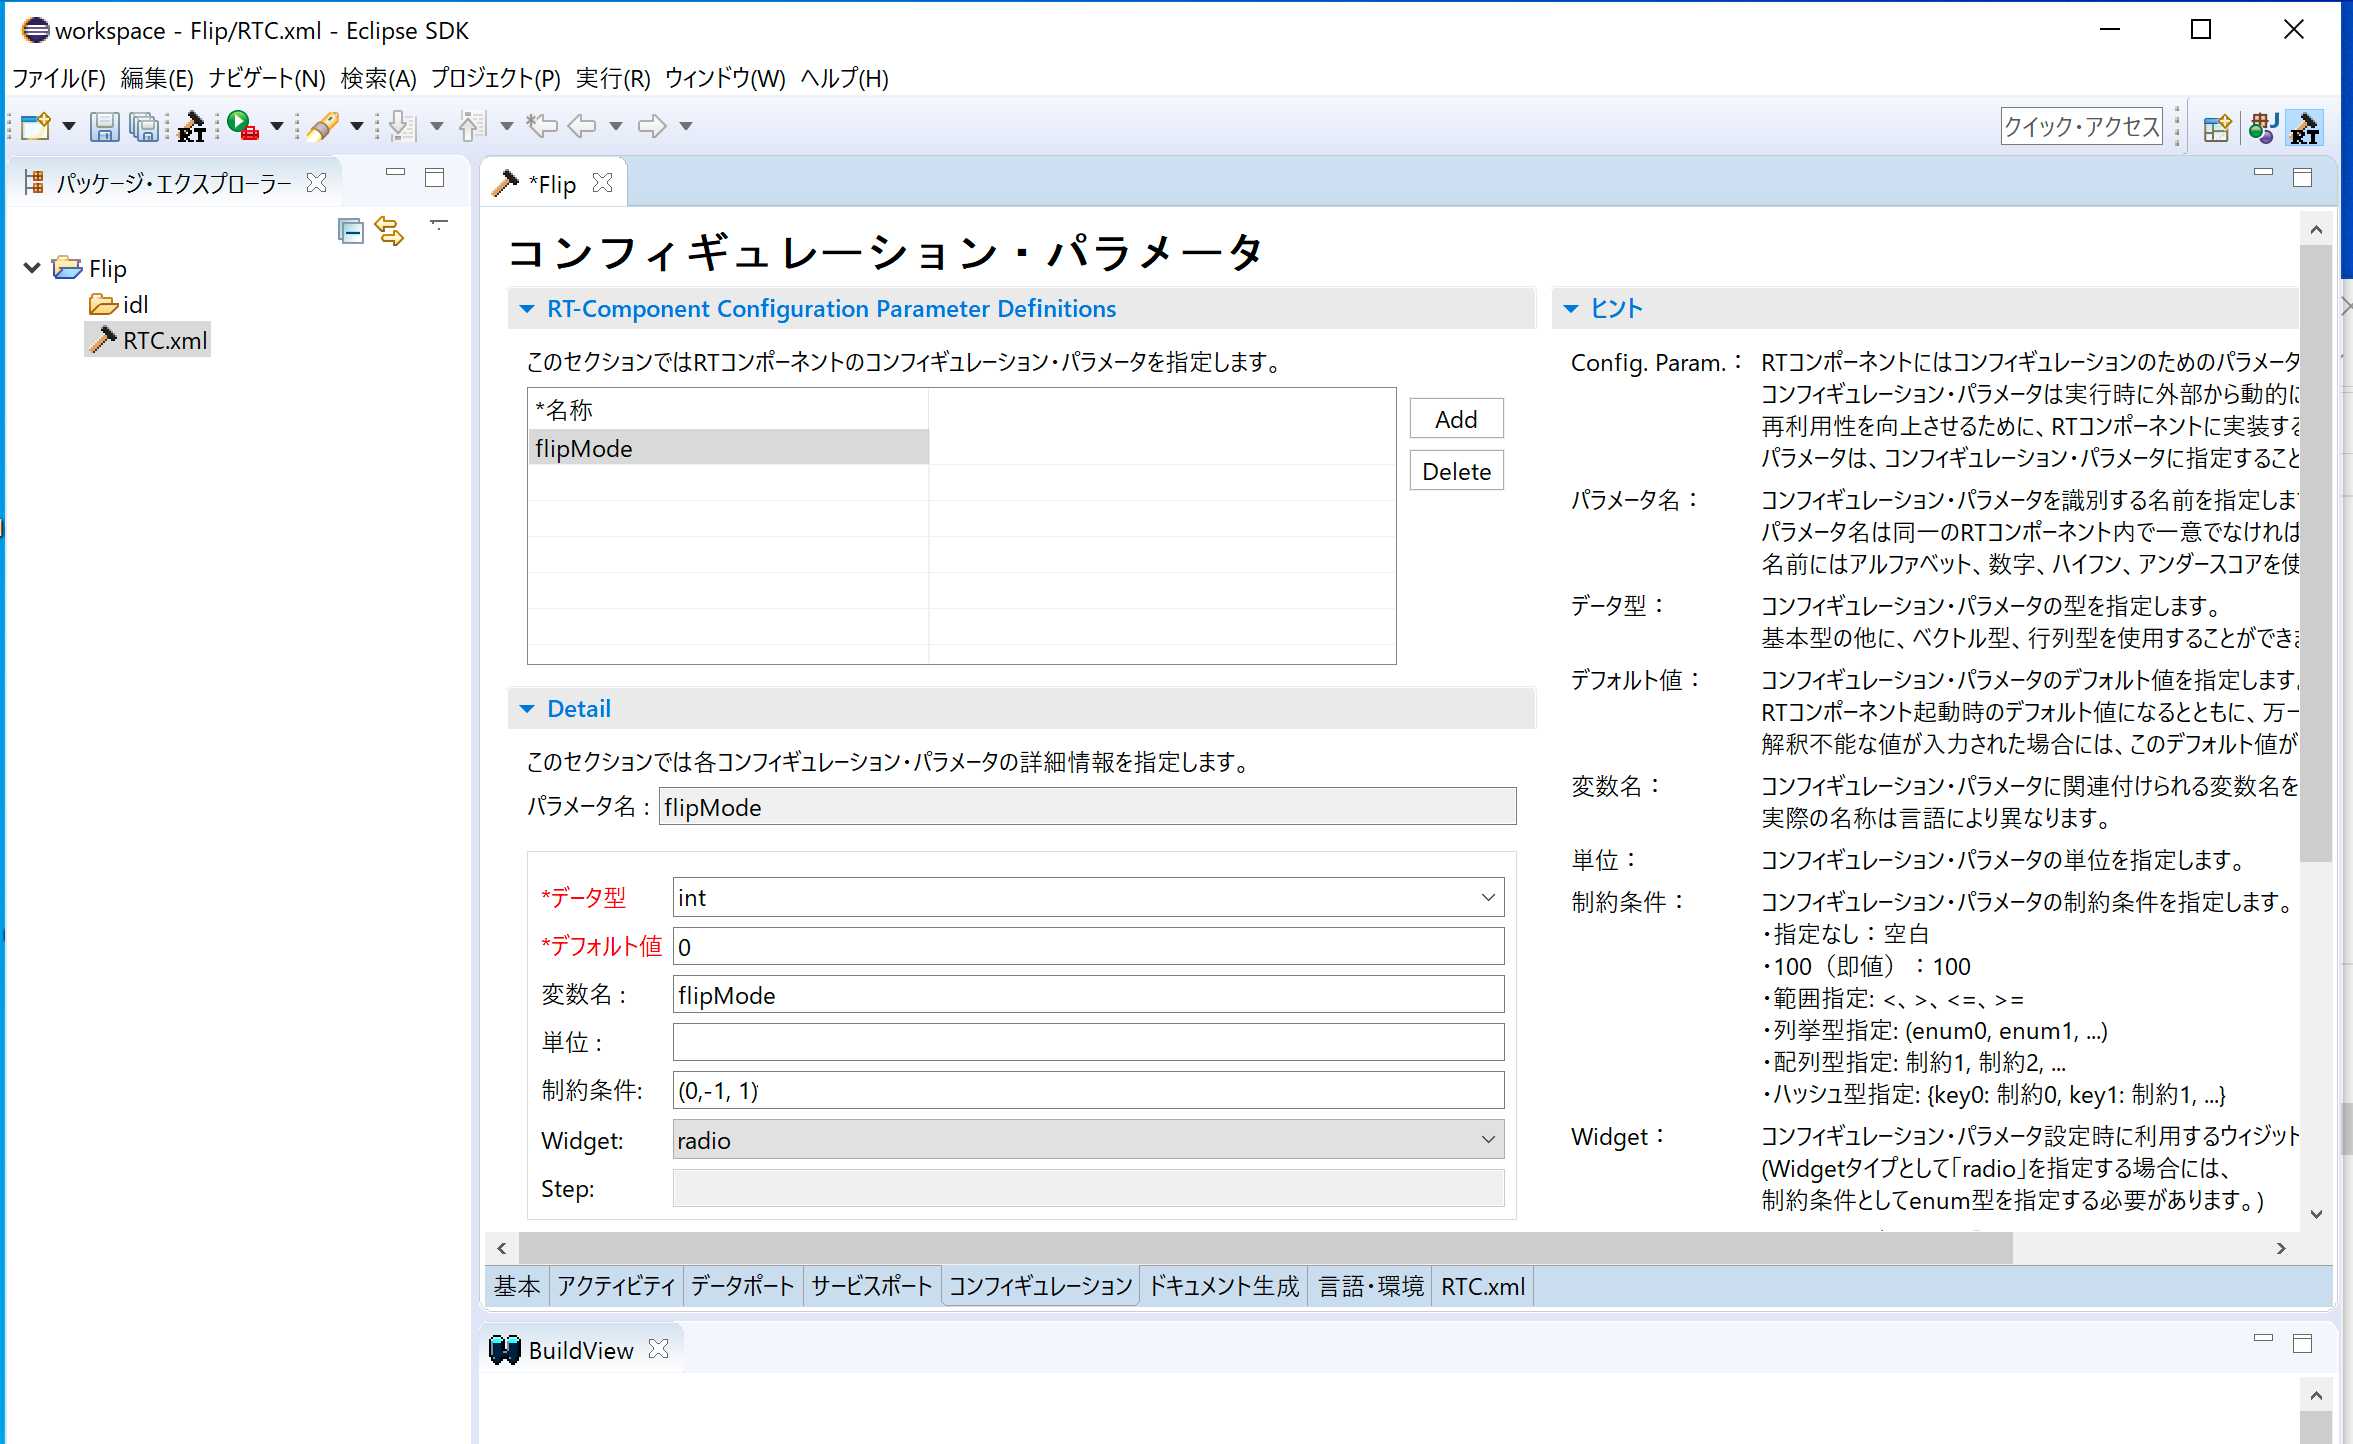Click the Save floppy disk icon
Viewport: 2353px width, 1444px height.
(104, 126)
